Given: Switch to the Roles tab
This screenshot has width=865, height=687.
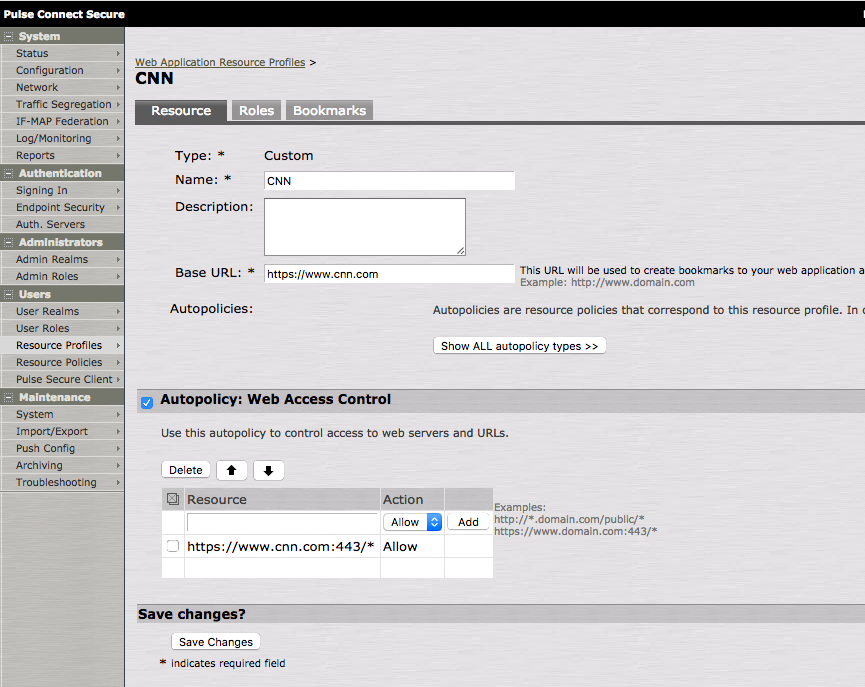Looking at the screenshot, I should (256, 110).
